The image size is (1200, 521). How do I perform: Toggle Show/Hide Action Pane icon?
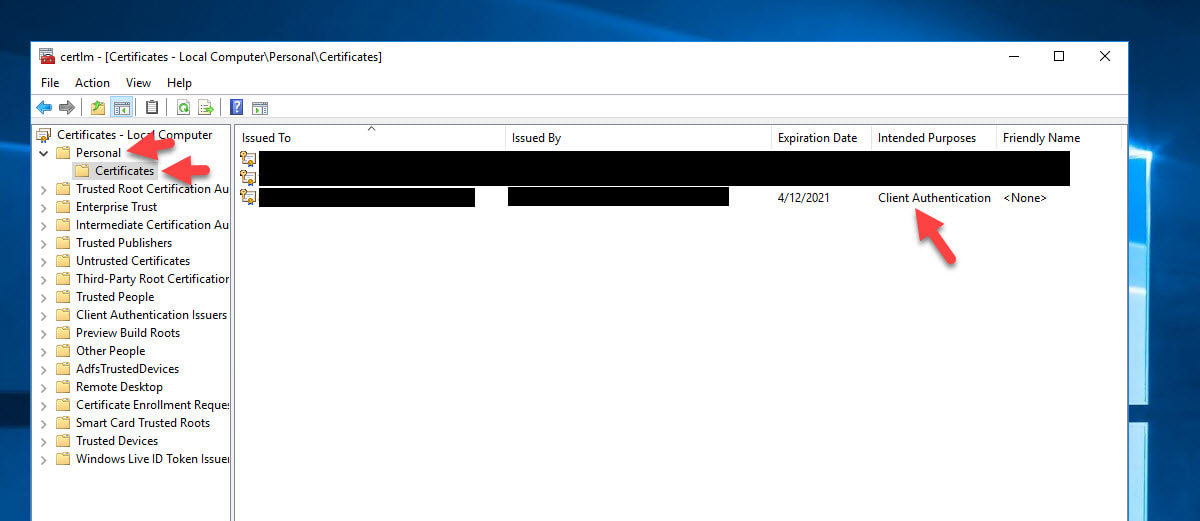pyautogui.click(x=260, y=108)
